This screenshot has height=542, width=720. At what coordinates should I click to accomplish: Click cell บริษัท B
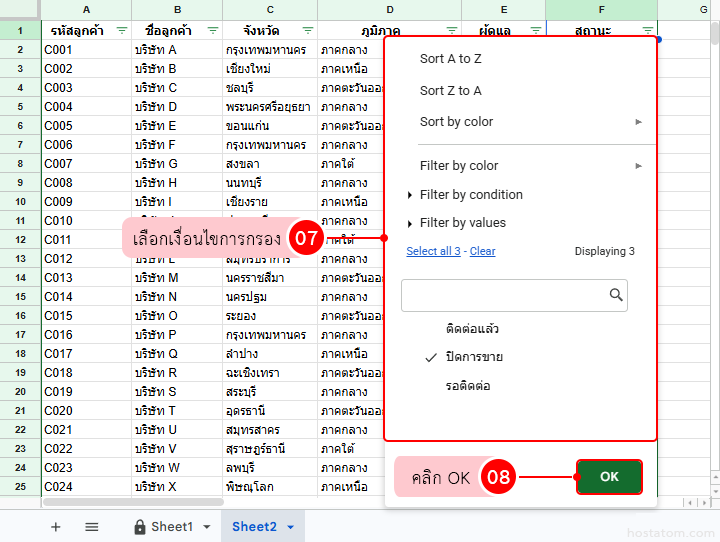tap(177, 69)
